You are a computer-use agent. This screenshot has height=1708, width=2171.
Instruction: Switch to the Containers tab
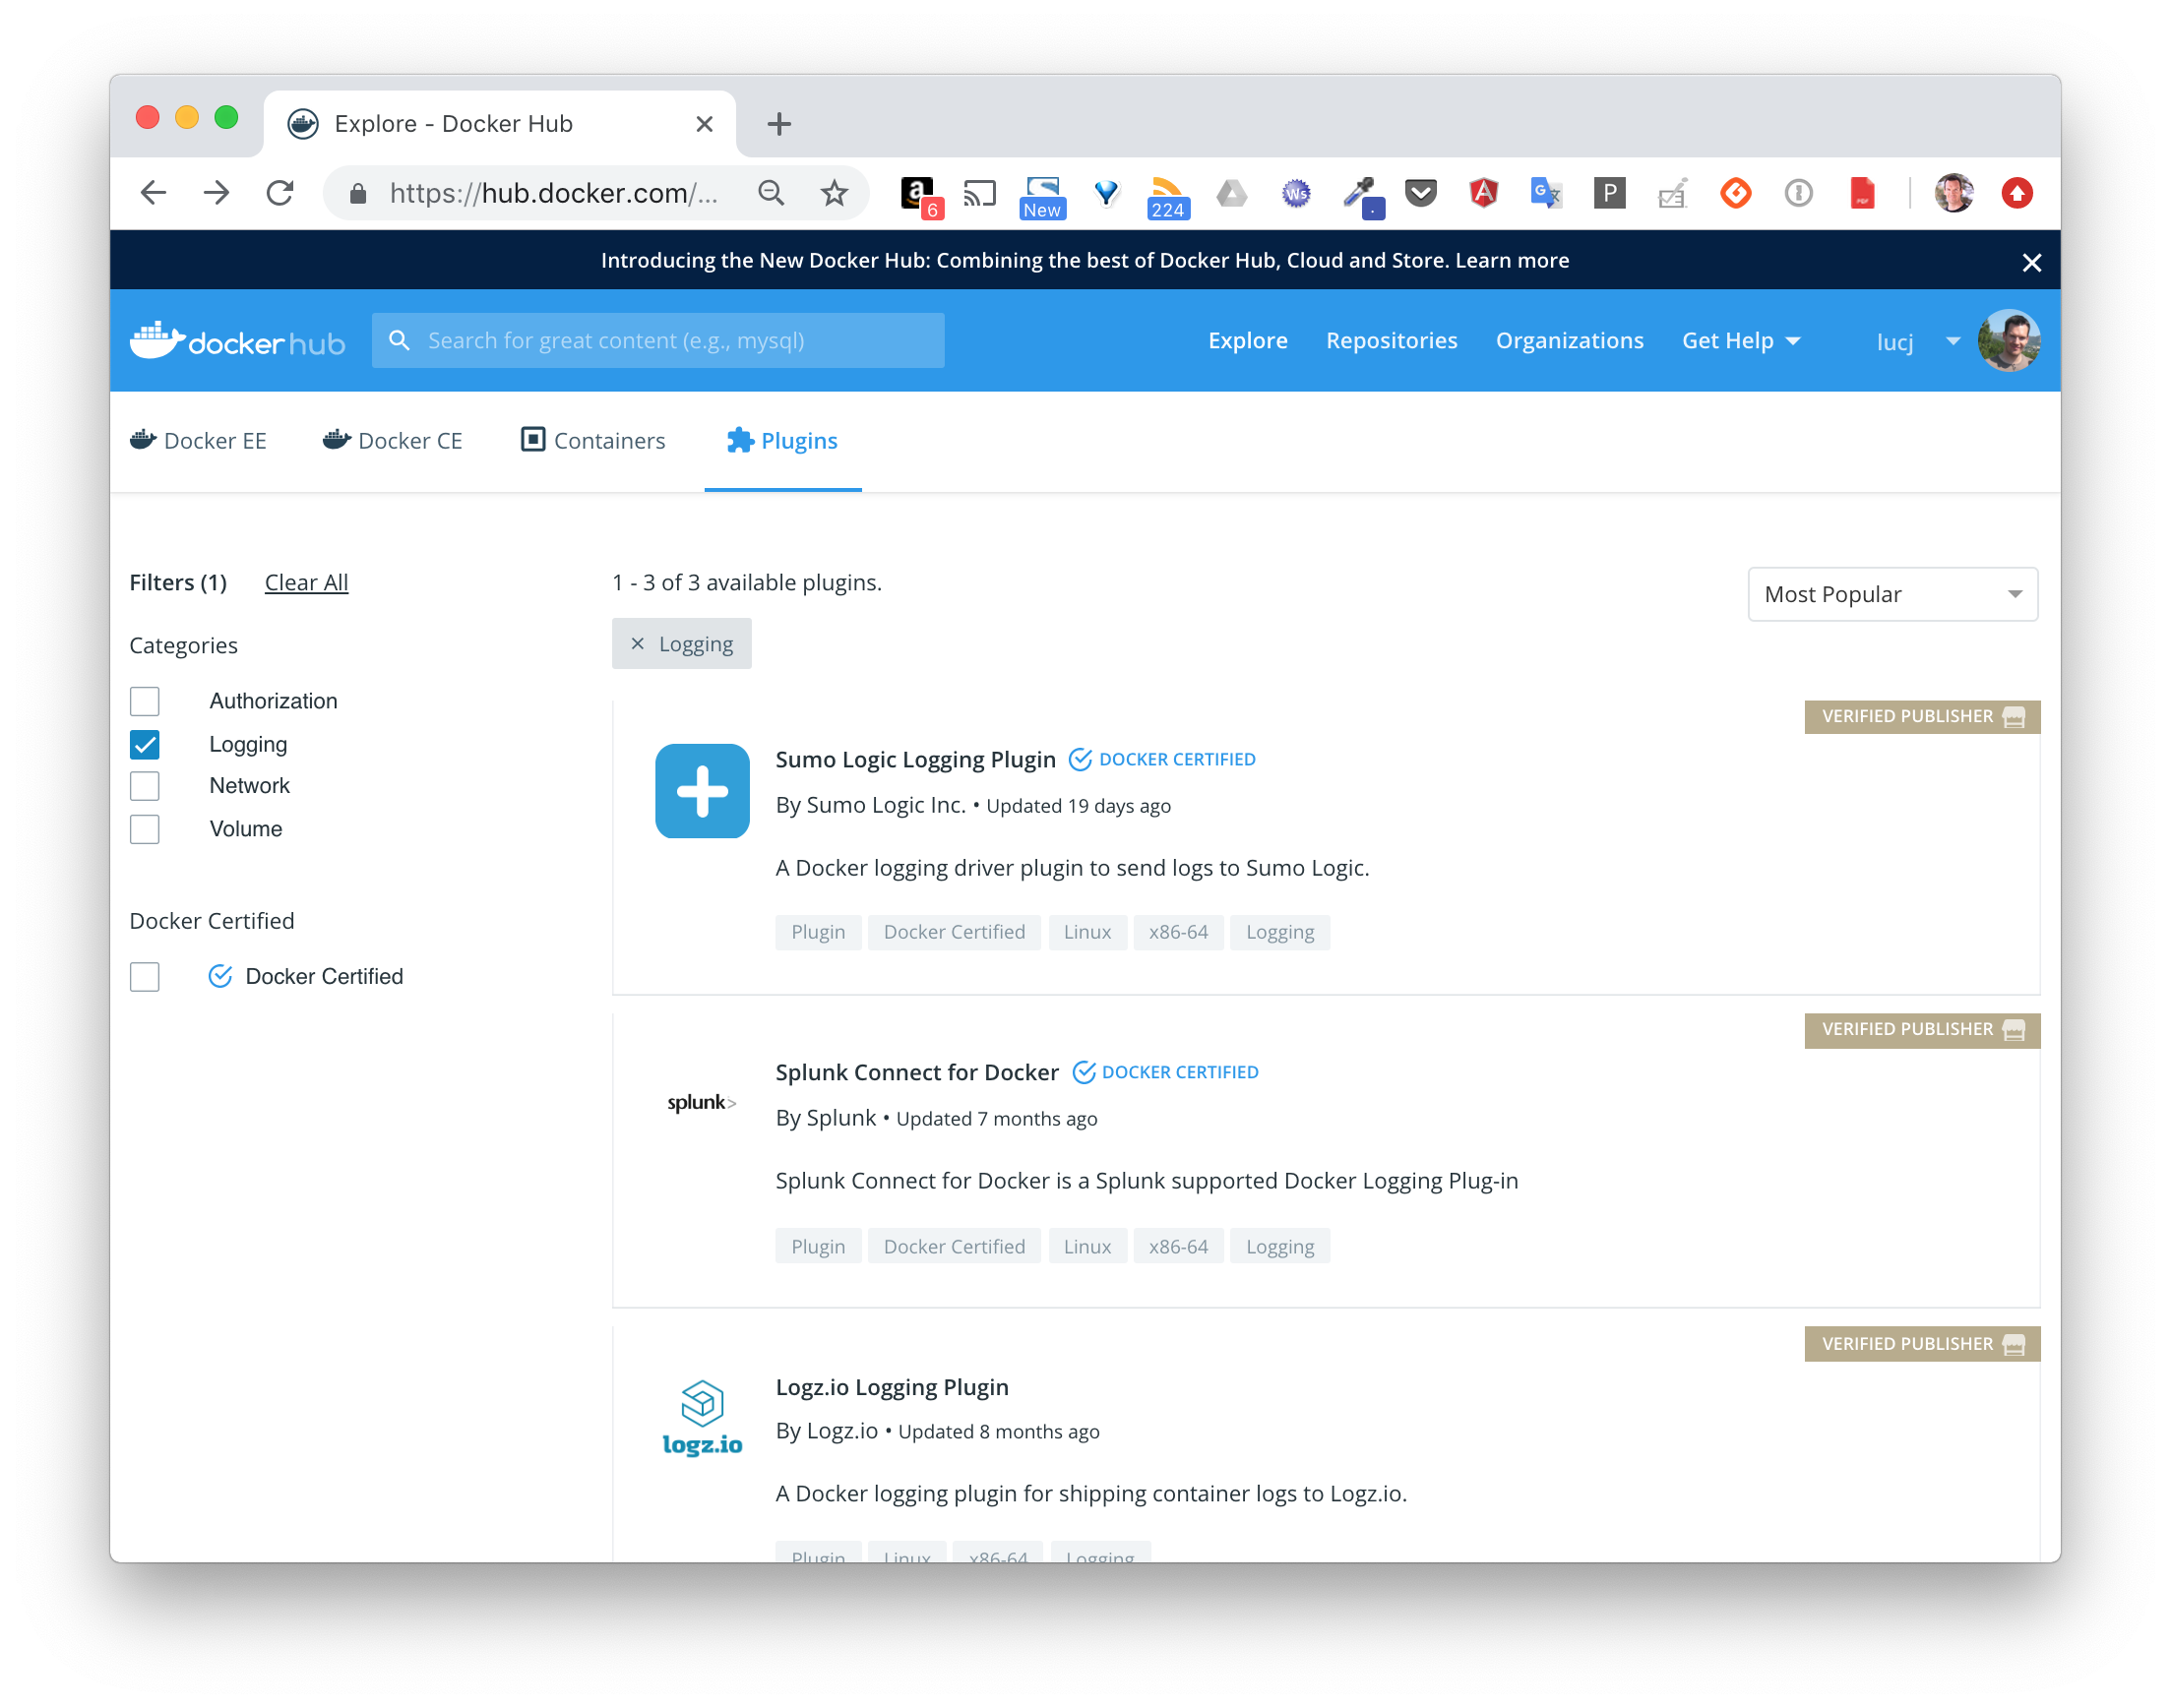(x=593, y=441)
